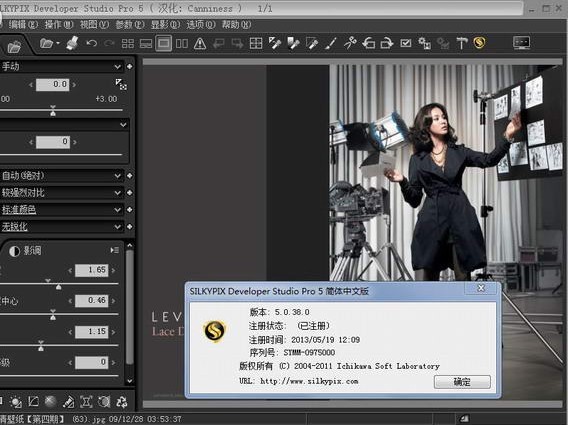This screenshot has height=425, width=568.
Task: Click the open file folder icon
Action: [x=47, y=43]
